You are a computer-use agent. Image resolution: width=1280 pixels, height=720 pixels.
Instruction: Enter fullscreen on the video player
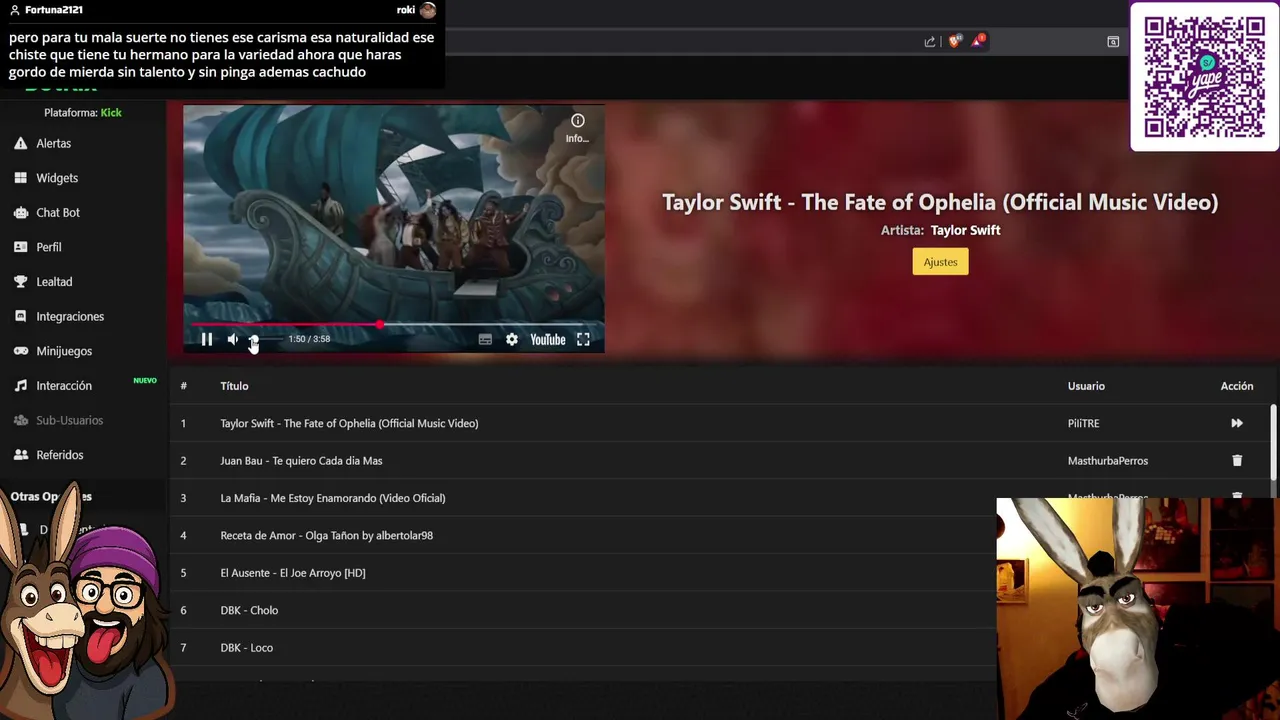pos(583,340)
